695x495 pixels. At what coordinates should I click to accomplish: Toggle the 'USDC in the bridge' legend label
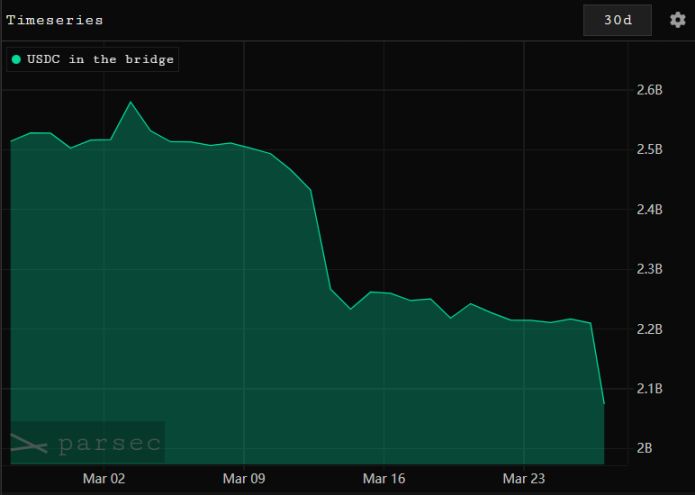coord(100,60)
